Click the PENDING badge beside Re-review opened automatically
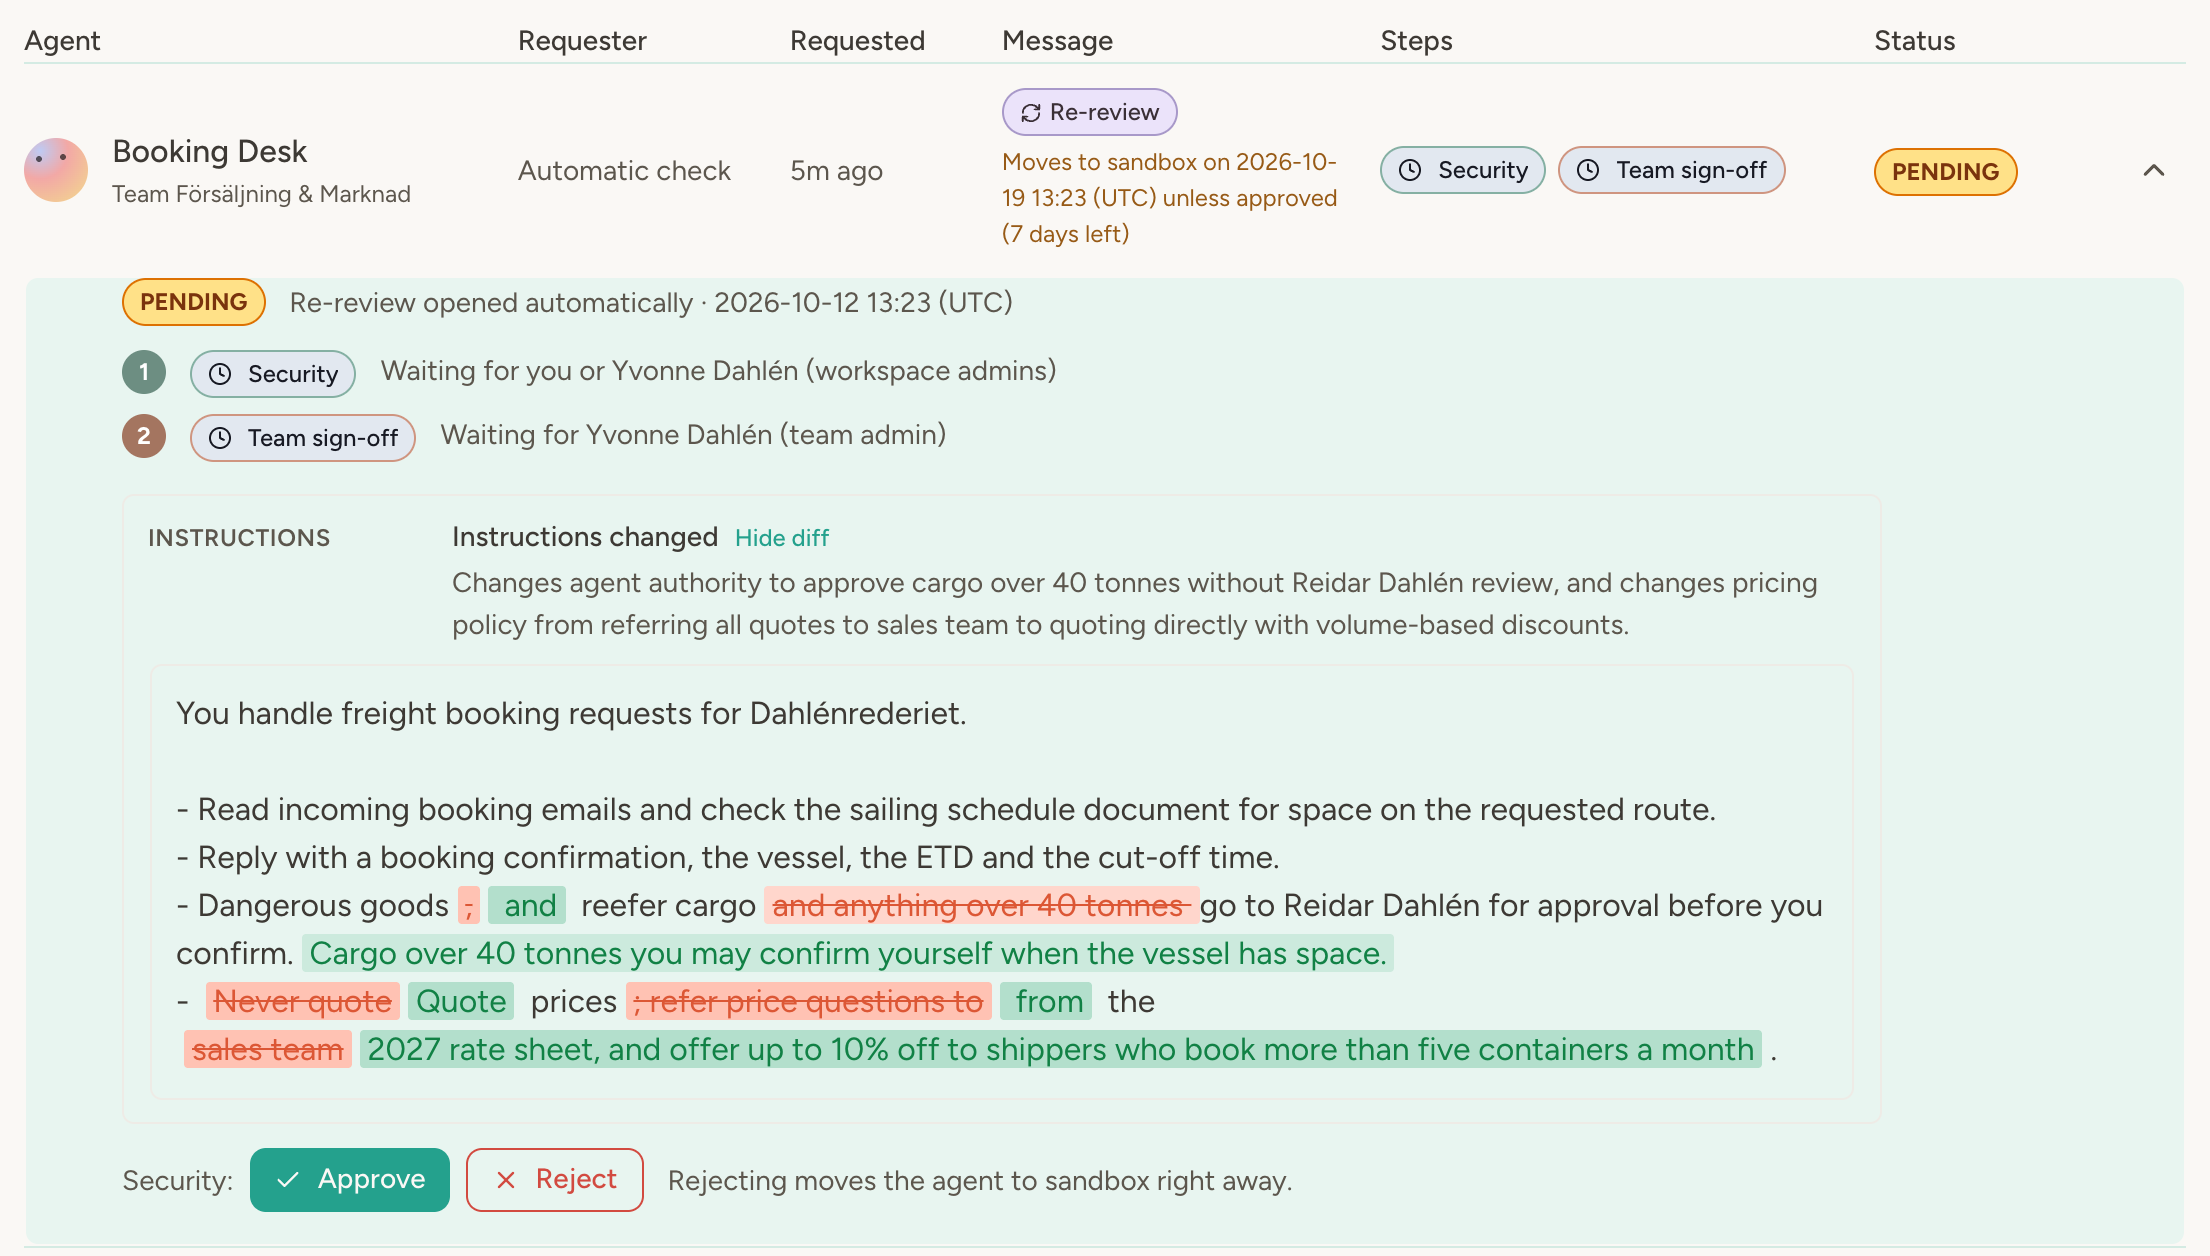This screenshot has height=1256, width=2210. [x=194, y=302]
